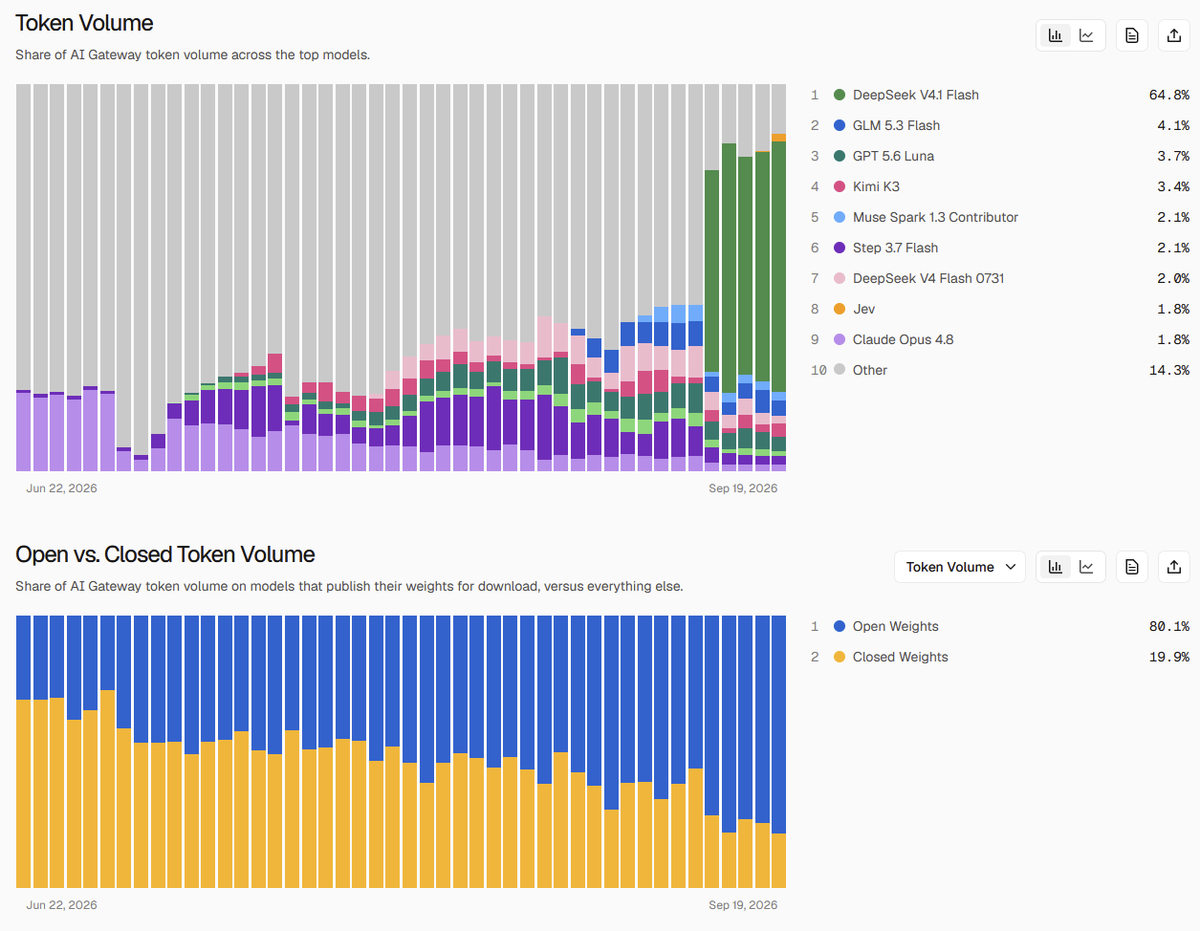Click GPT 5.6 Luna teal color dot
Screen dimensions: 1200x931
point(839,156)
